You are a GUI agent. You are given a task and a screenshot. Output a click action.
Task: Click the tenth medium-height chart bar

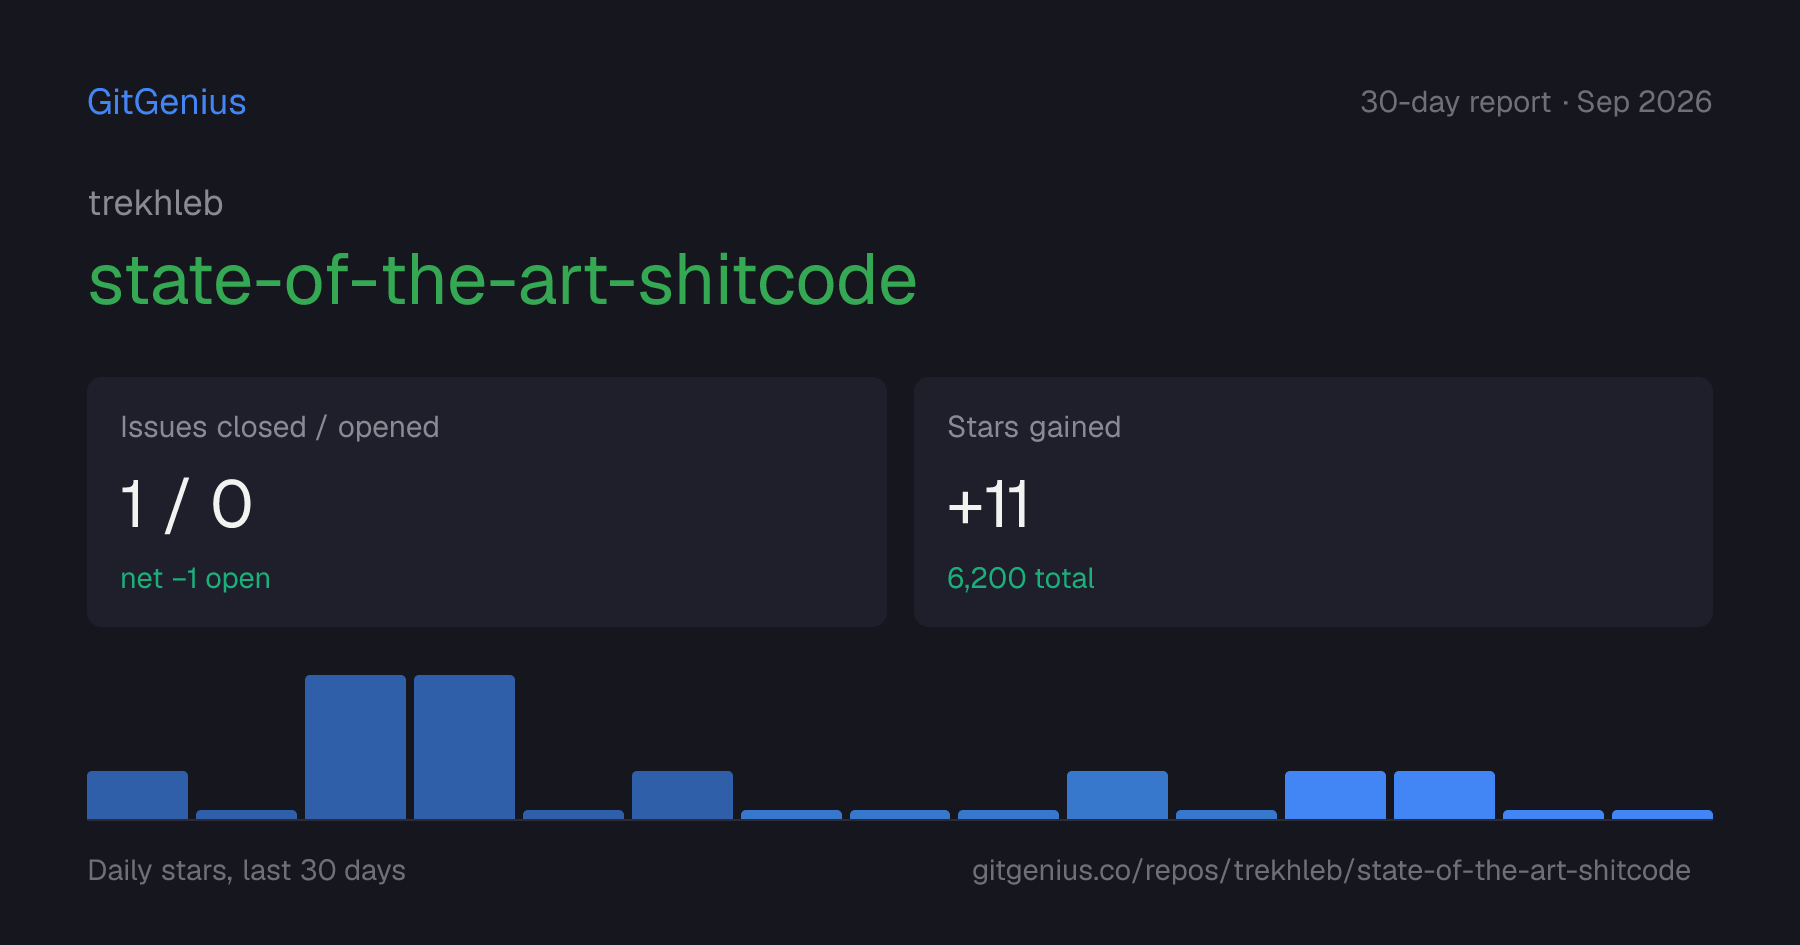tap(1117, 795)
